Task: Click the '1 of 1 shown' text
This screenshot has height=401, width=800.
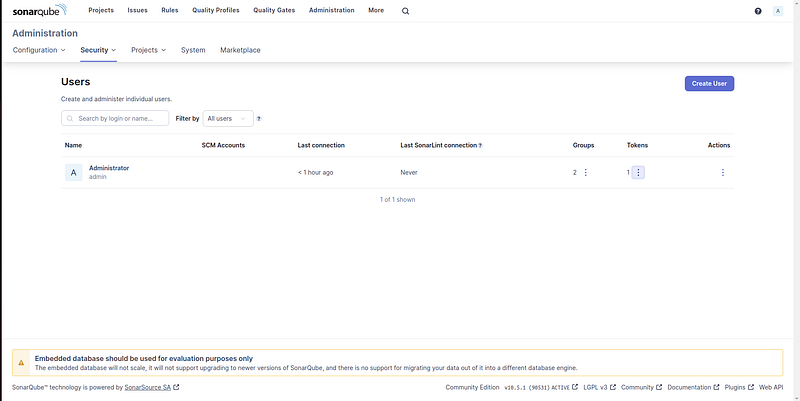Action: [397, 199]
